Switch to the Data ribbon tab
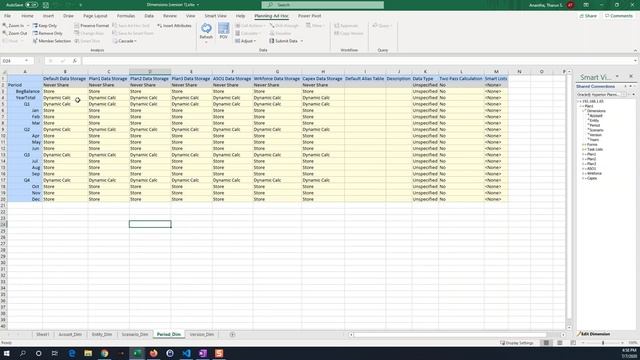Screen dimensions: 640x360 coord(149,16)
